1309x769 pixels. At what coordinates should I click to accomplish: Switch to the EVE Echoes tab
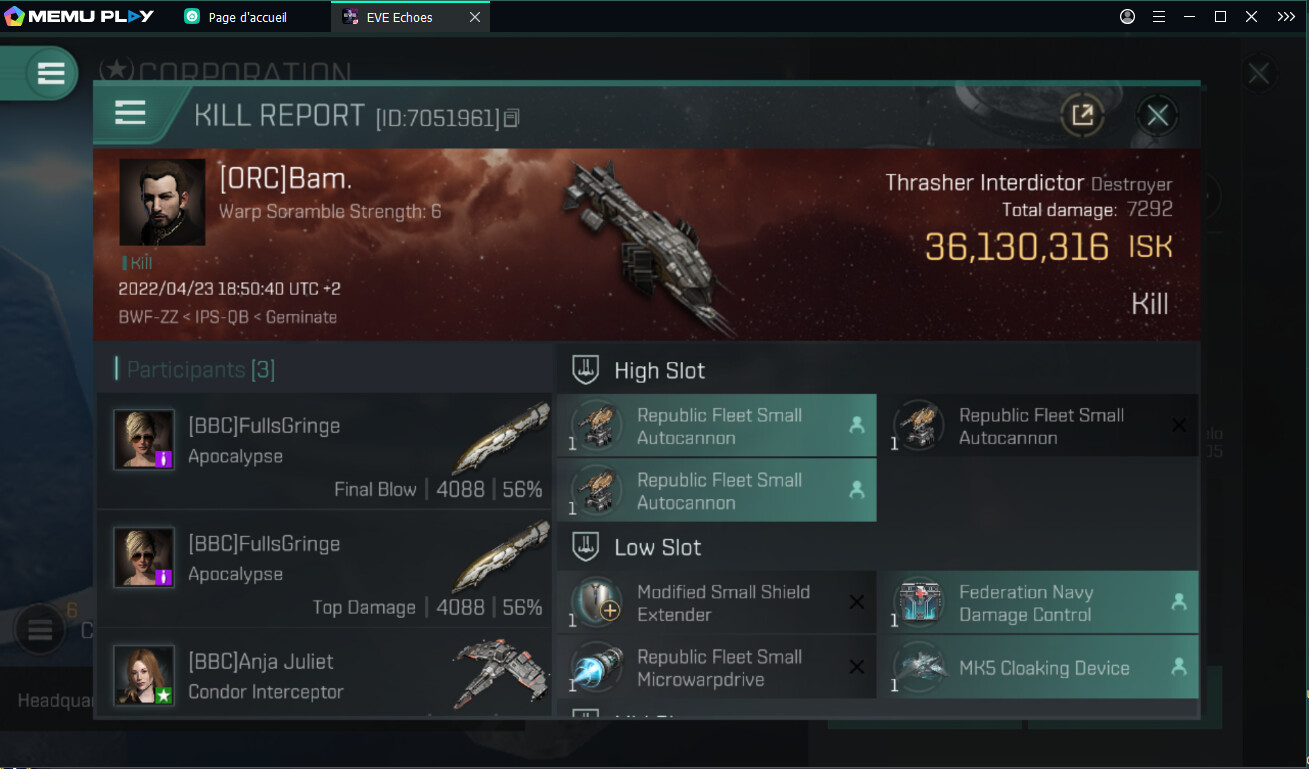click(399, 17)
